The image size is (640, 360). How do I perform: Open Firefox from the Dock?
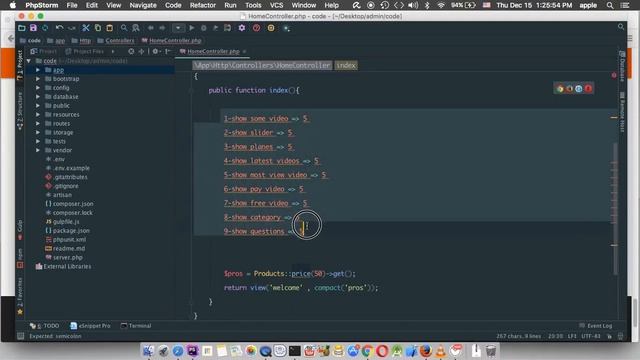coord(426,351)
